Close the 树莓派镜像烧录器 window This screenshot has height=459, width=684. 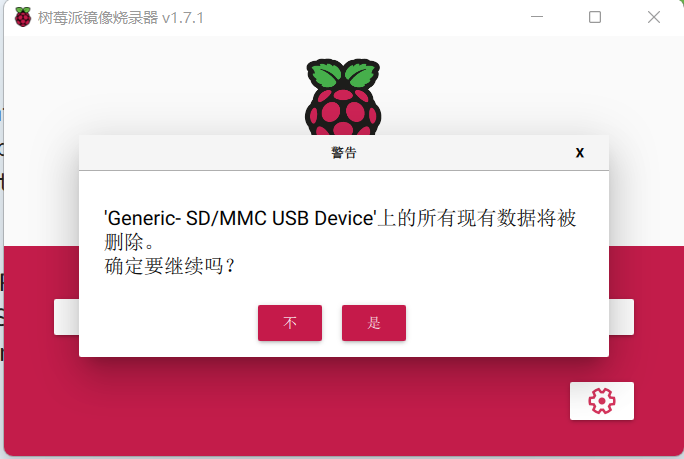653,17
